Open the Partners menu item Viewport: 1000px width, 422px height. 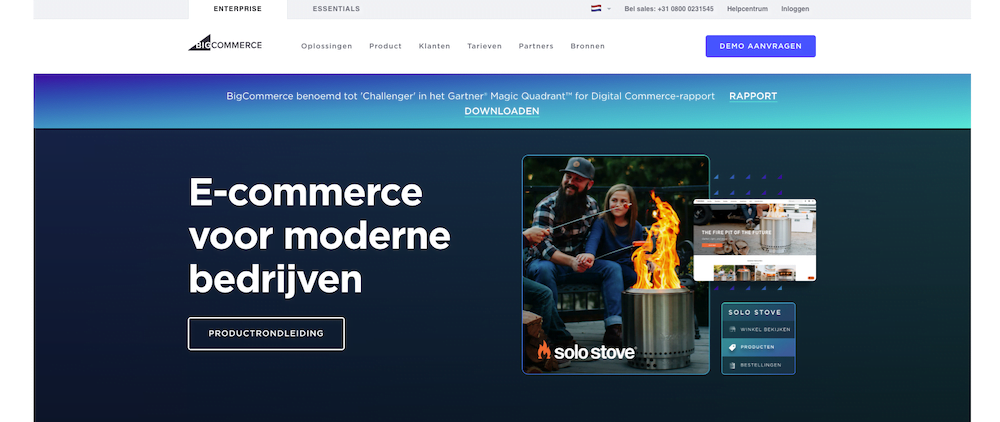tap(536, 46)
